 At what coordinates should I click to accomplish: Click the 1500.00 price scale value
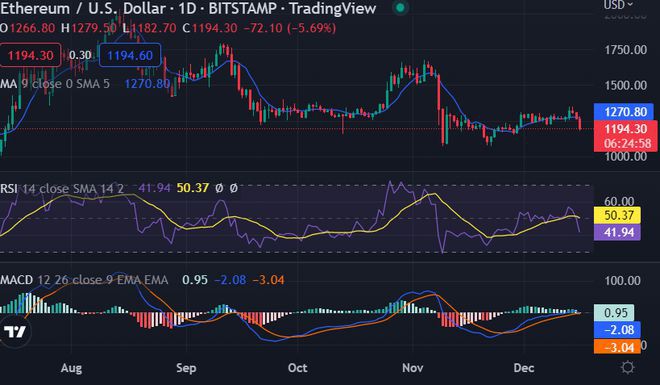tap(625, 85)
